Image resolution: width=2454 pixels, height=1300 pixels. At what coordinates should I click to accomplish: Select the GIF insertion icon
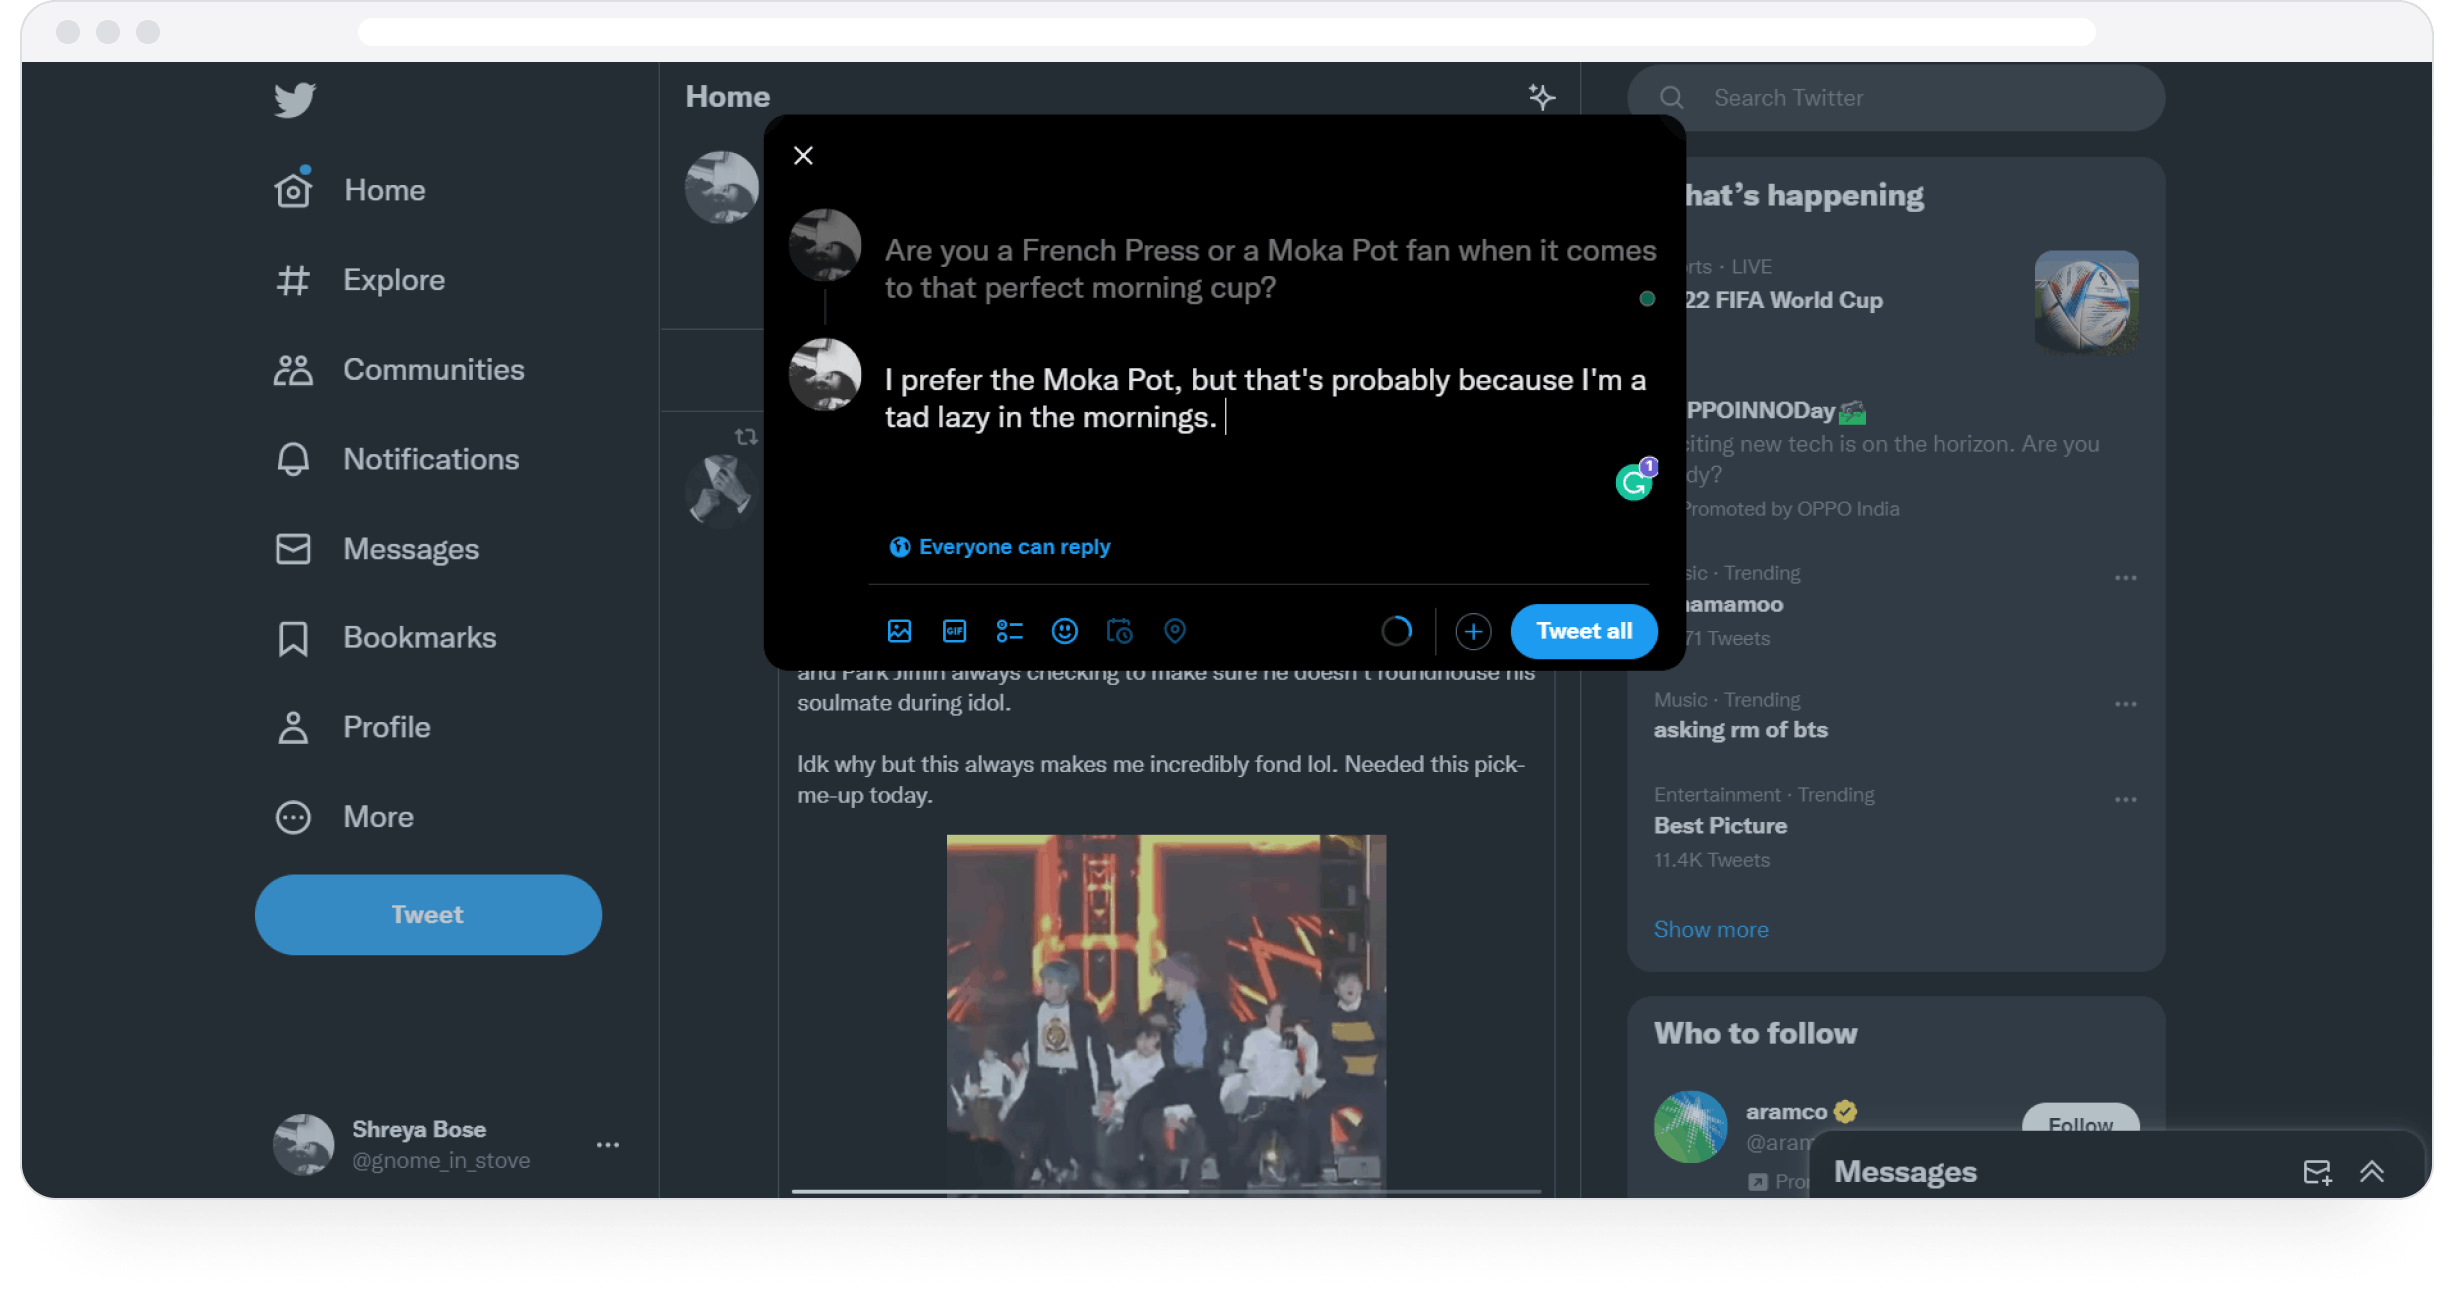[954, 631]
